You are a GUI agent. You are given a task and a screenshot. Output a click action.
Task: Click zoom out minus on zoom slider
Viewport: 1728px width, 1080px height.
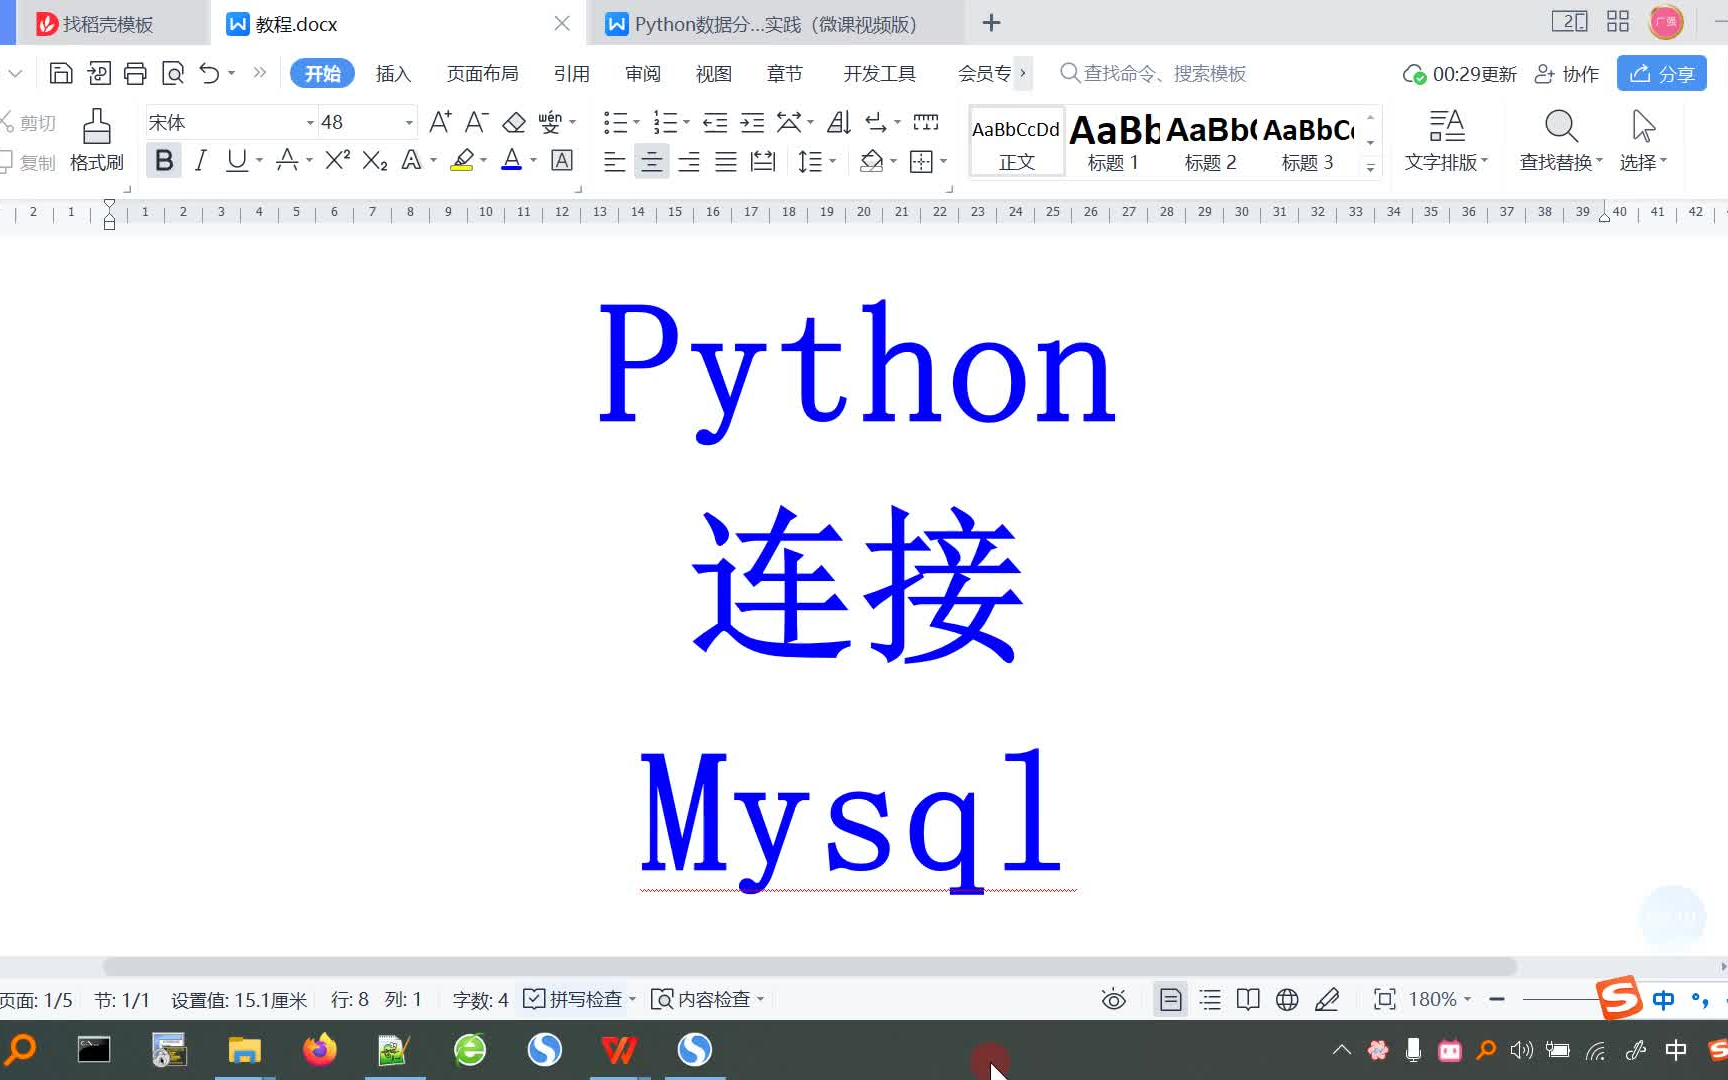(1497, 999)
